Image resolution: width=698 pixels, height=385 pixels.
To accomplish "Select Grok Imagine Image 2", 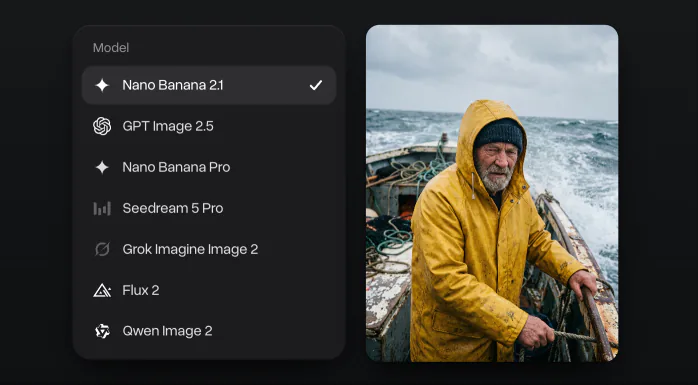I will [209, 249].
